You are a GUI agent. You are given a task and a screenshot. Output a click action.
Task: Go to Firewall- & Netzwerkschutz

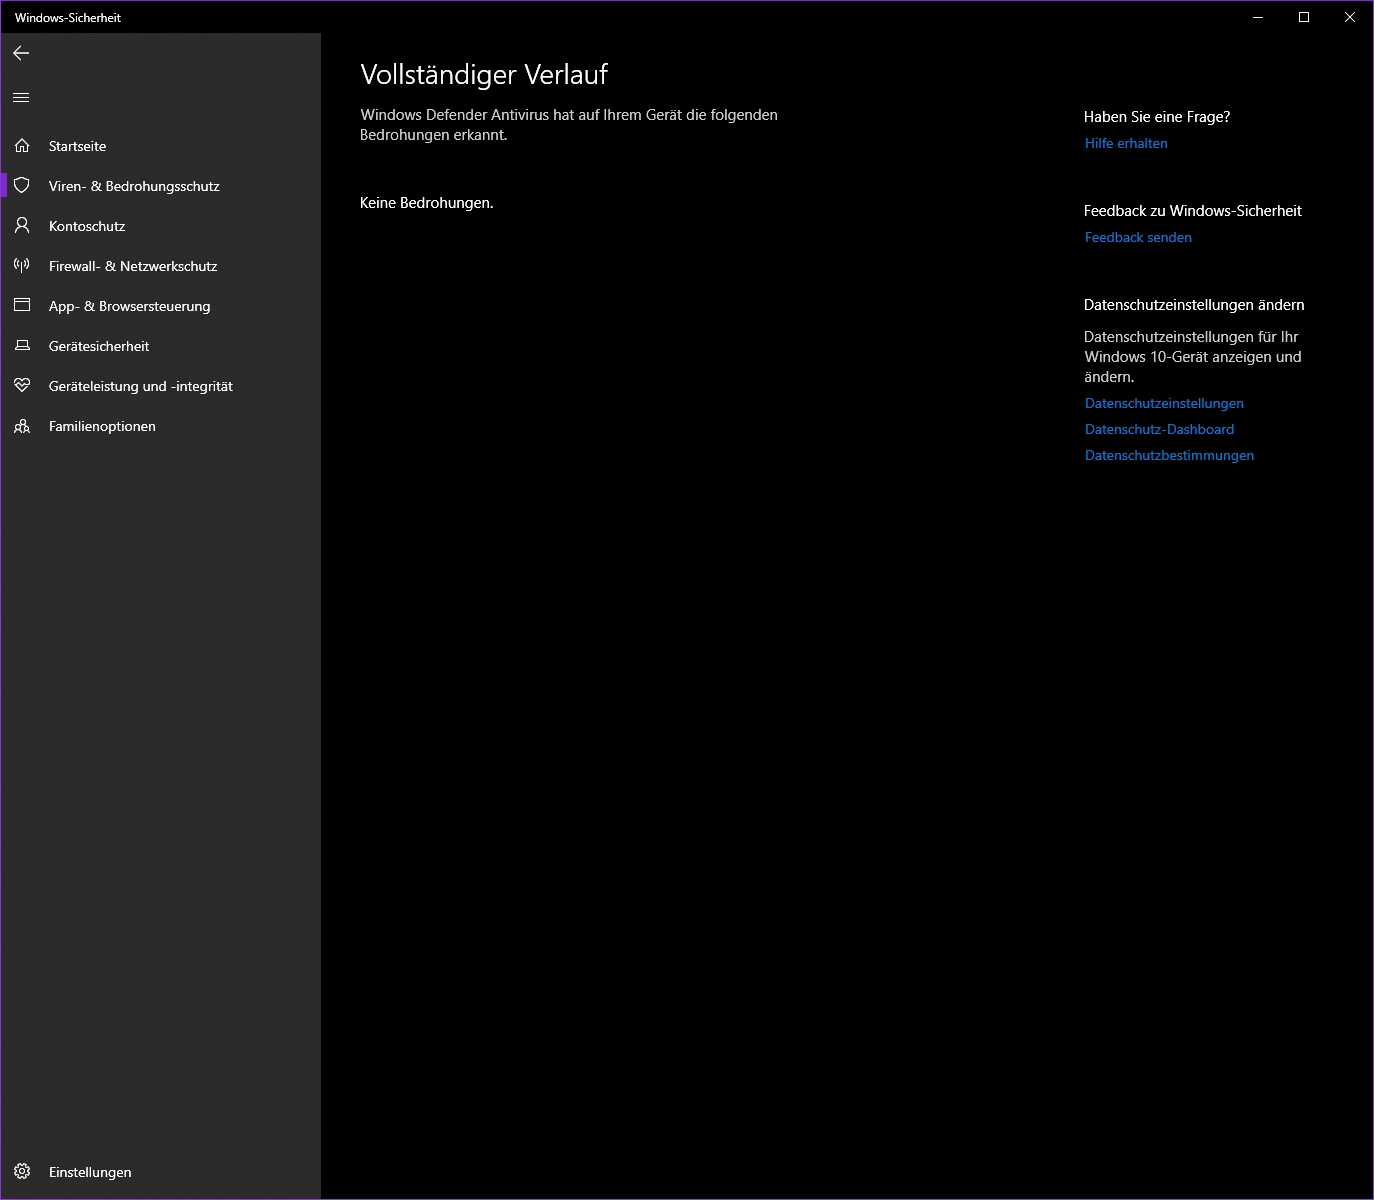[160, 266]
